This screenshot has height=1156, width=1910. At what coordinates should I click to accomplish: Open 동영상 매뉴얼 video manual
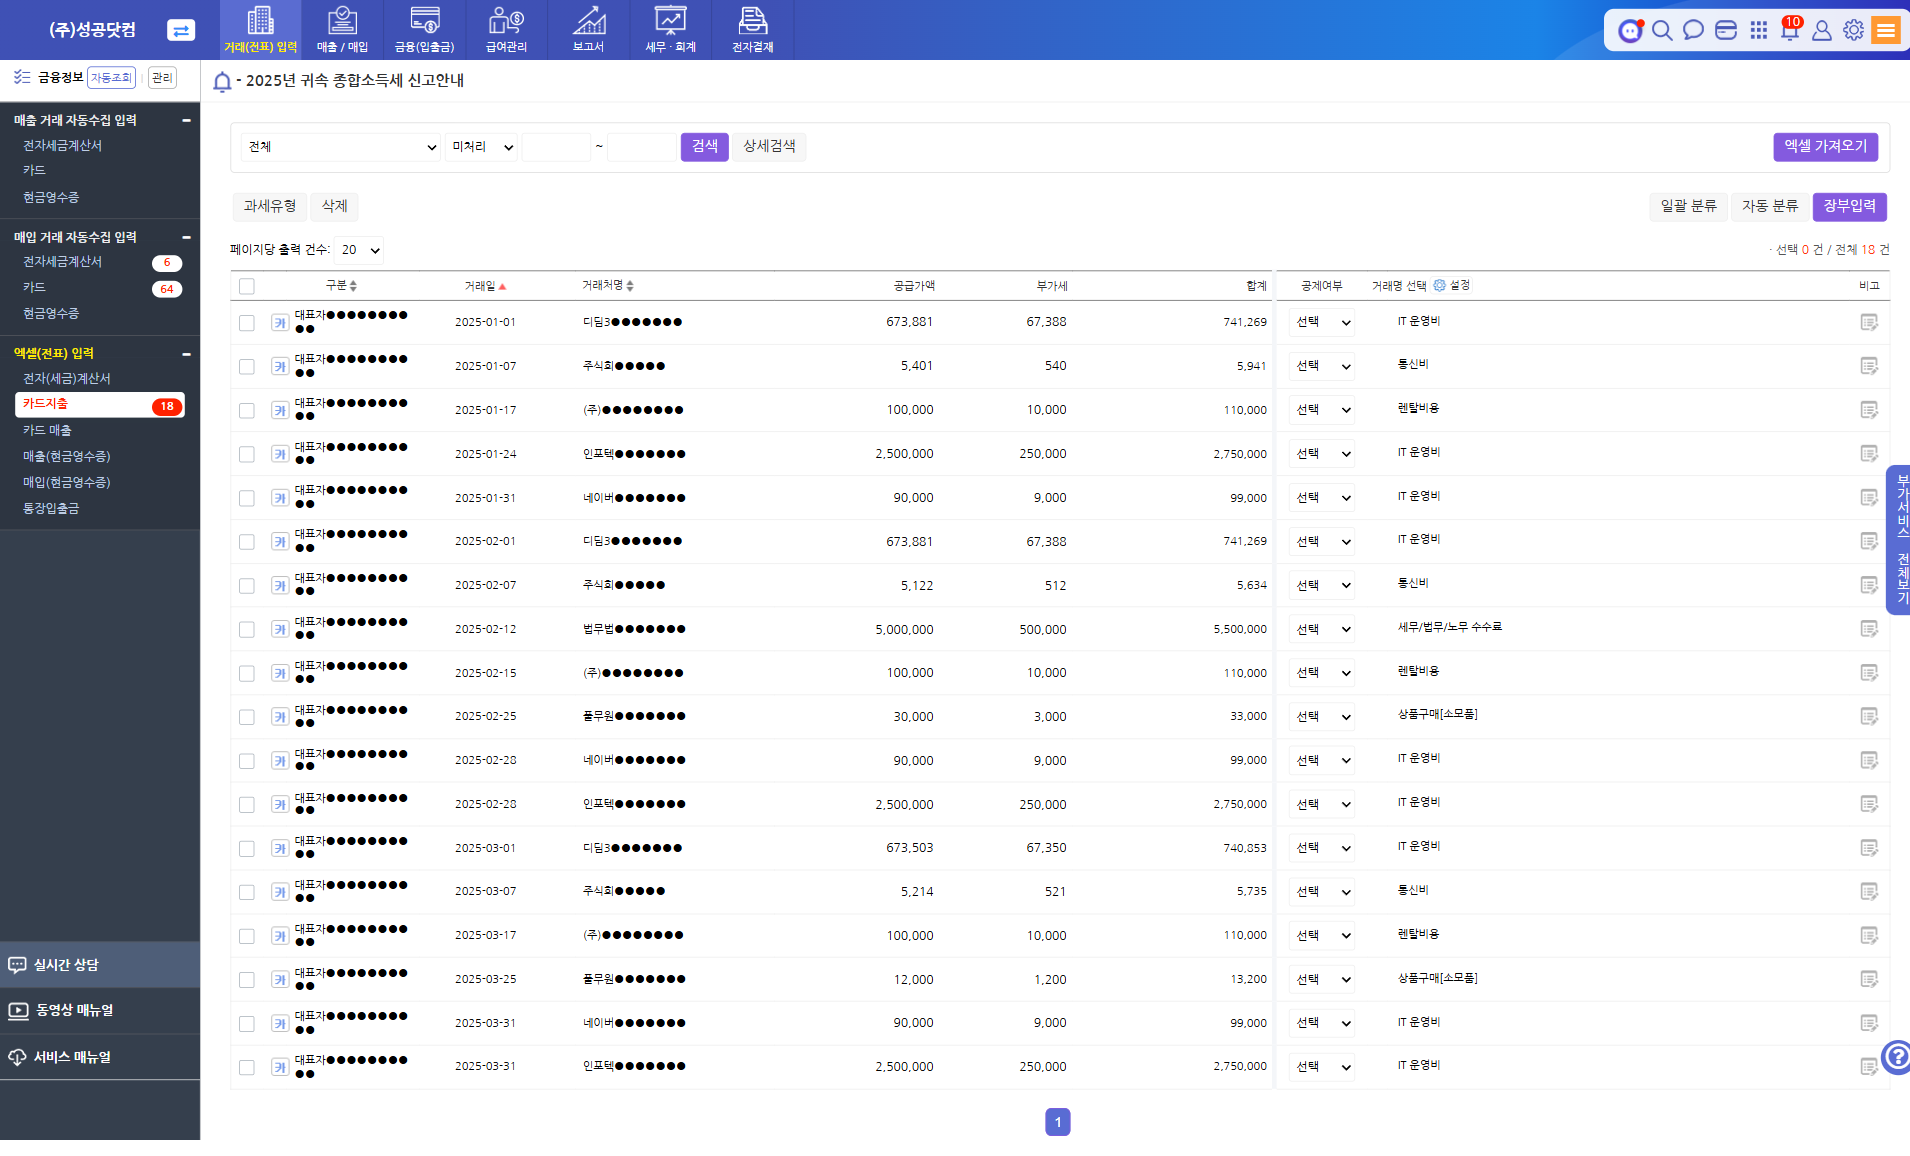pyautogui.click(x=100, y=1010)
